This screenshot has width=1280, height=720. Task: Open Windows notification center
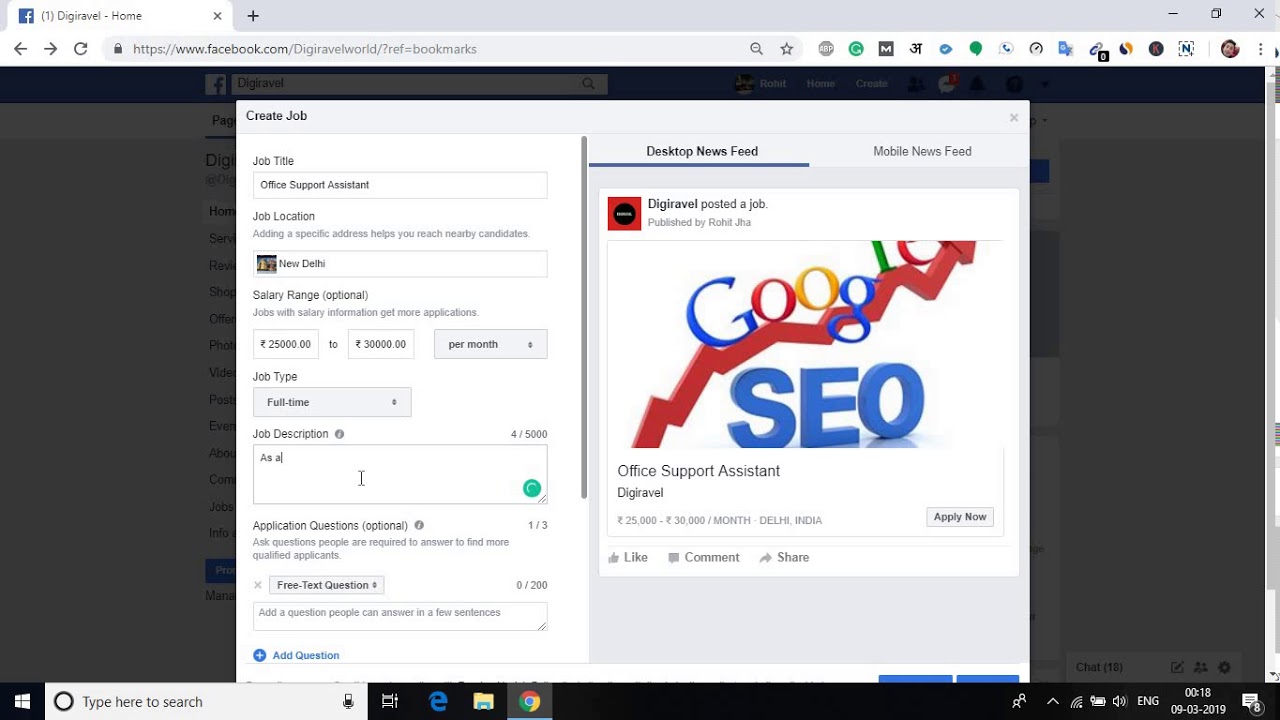click(x=1251, y=701)
